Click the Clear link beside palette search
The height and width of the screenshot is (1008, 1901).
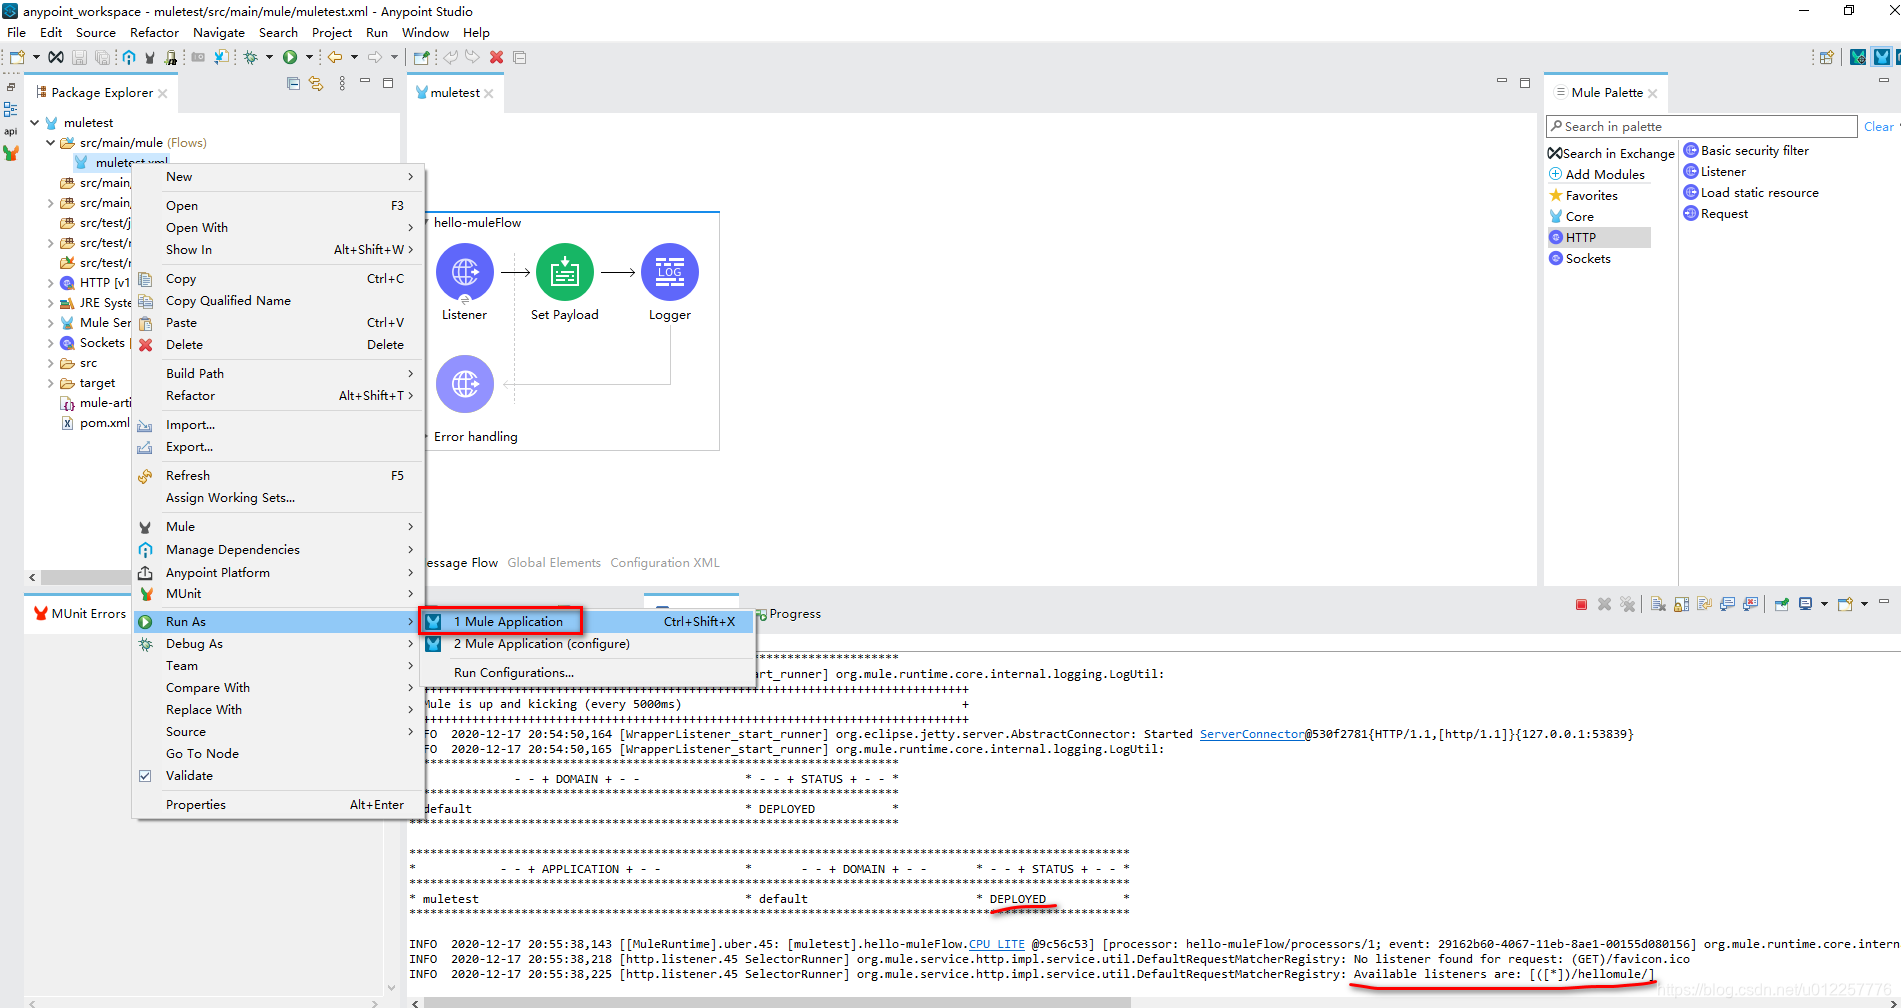click(x=1878, y=127)
